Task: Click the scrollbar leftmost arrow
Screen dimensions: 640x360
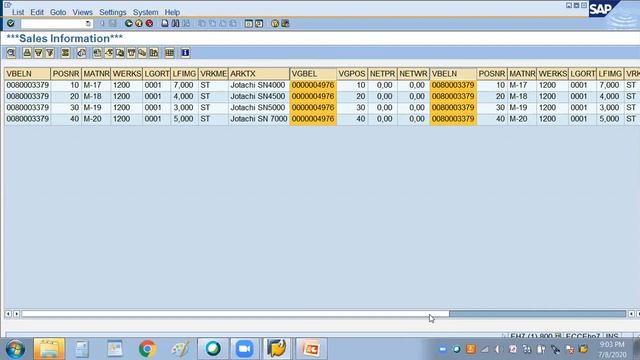Action: point(8,314)
